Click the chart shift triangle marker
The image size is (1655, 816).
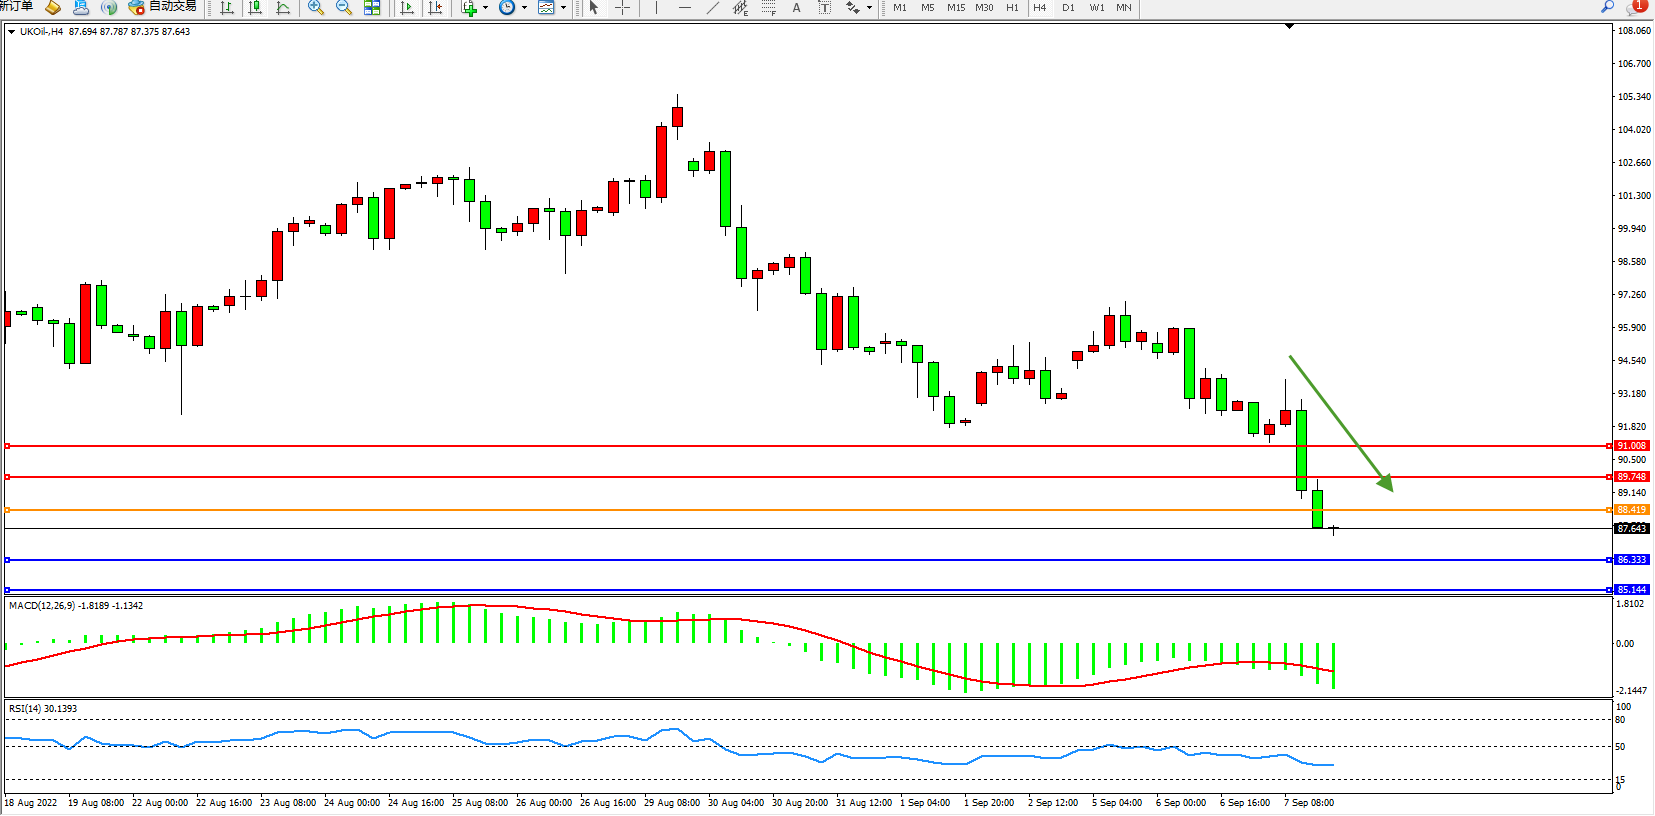coord(1289,27)
